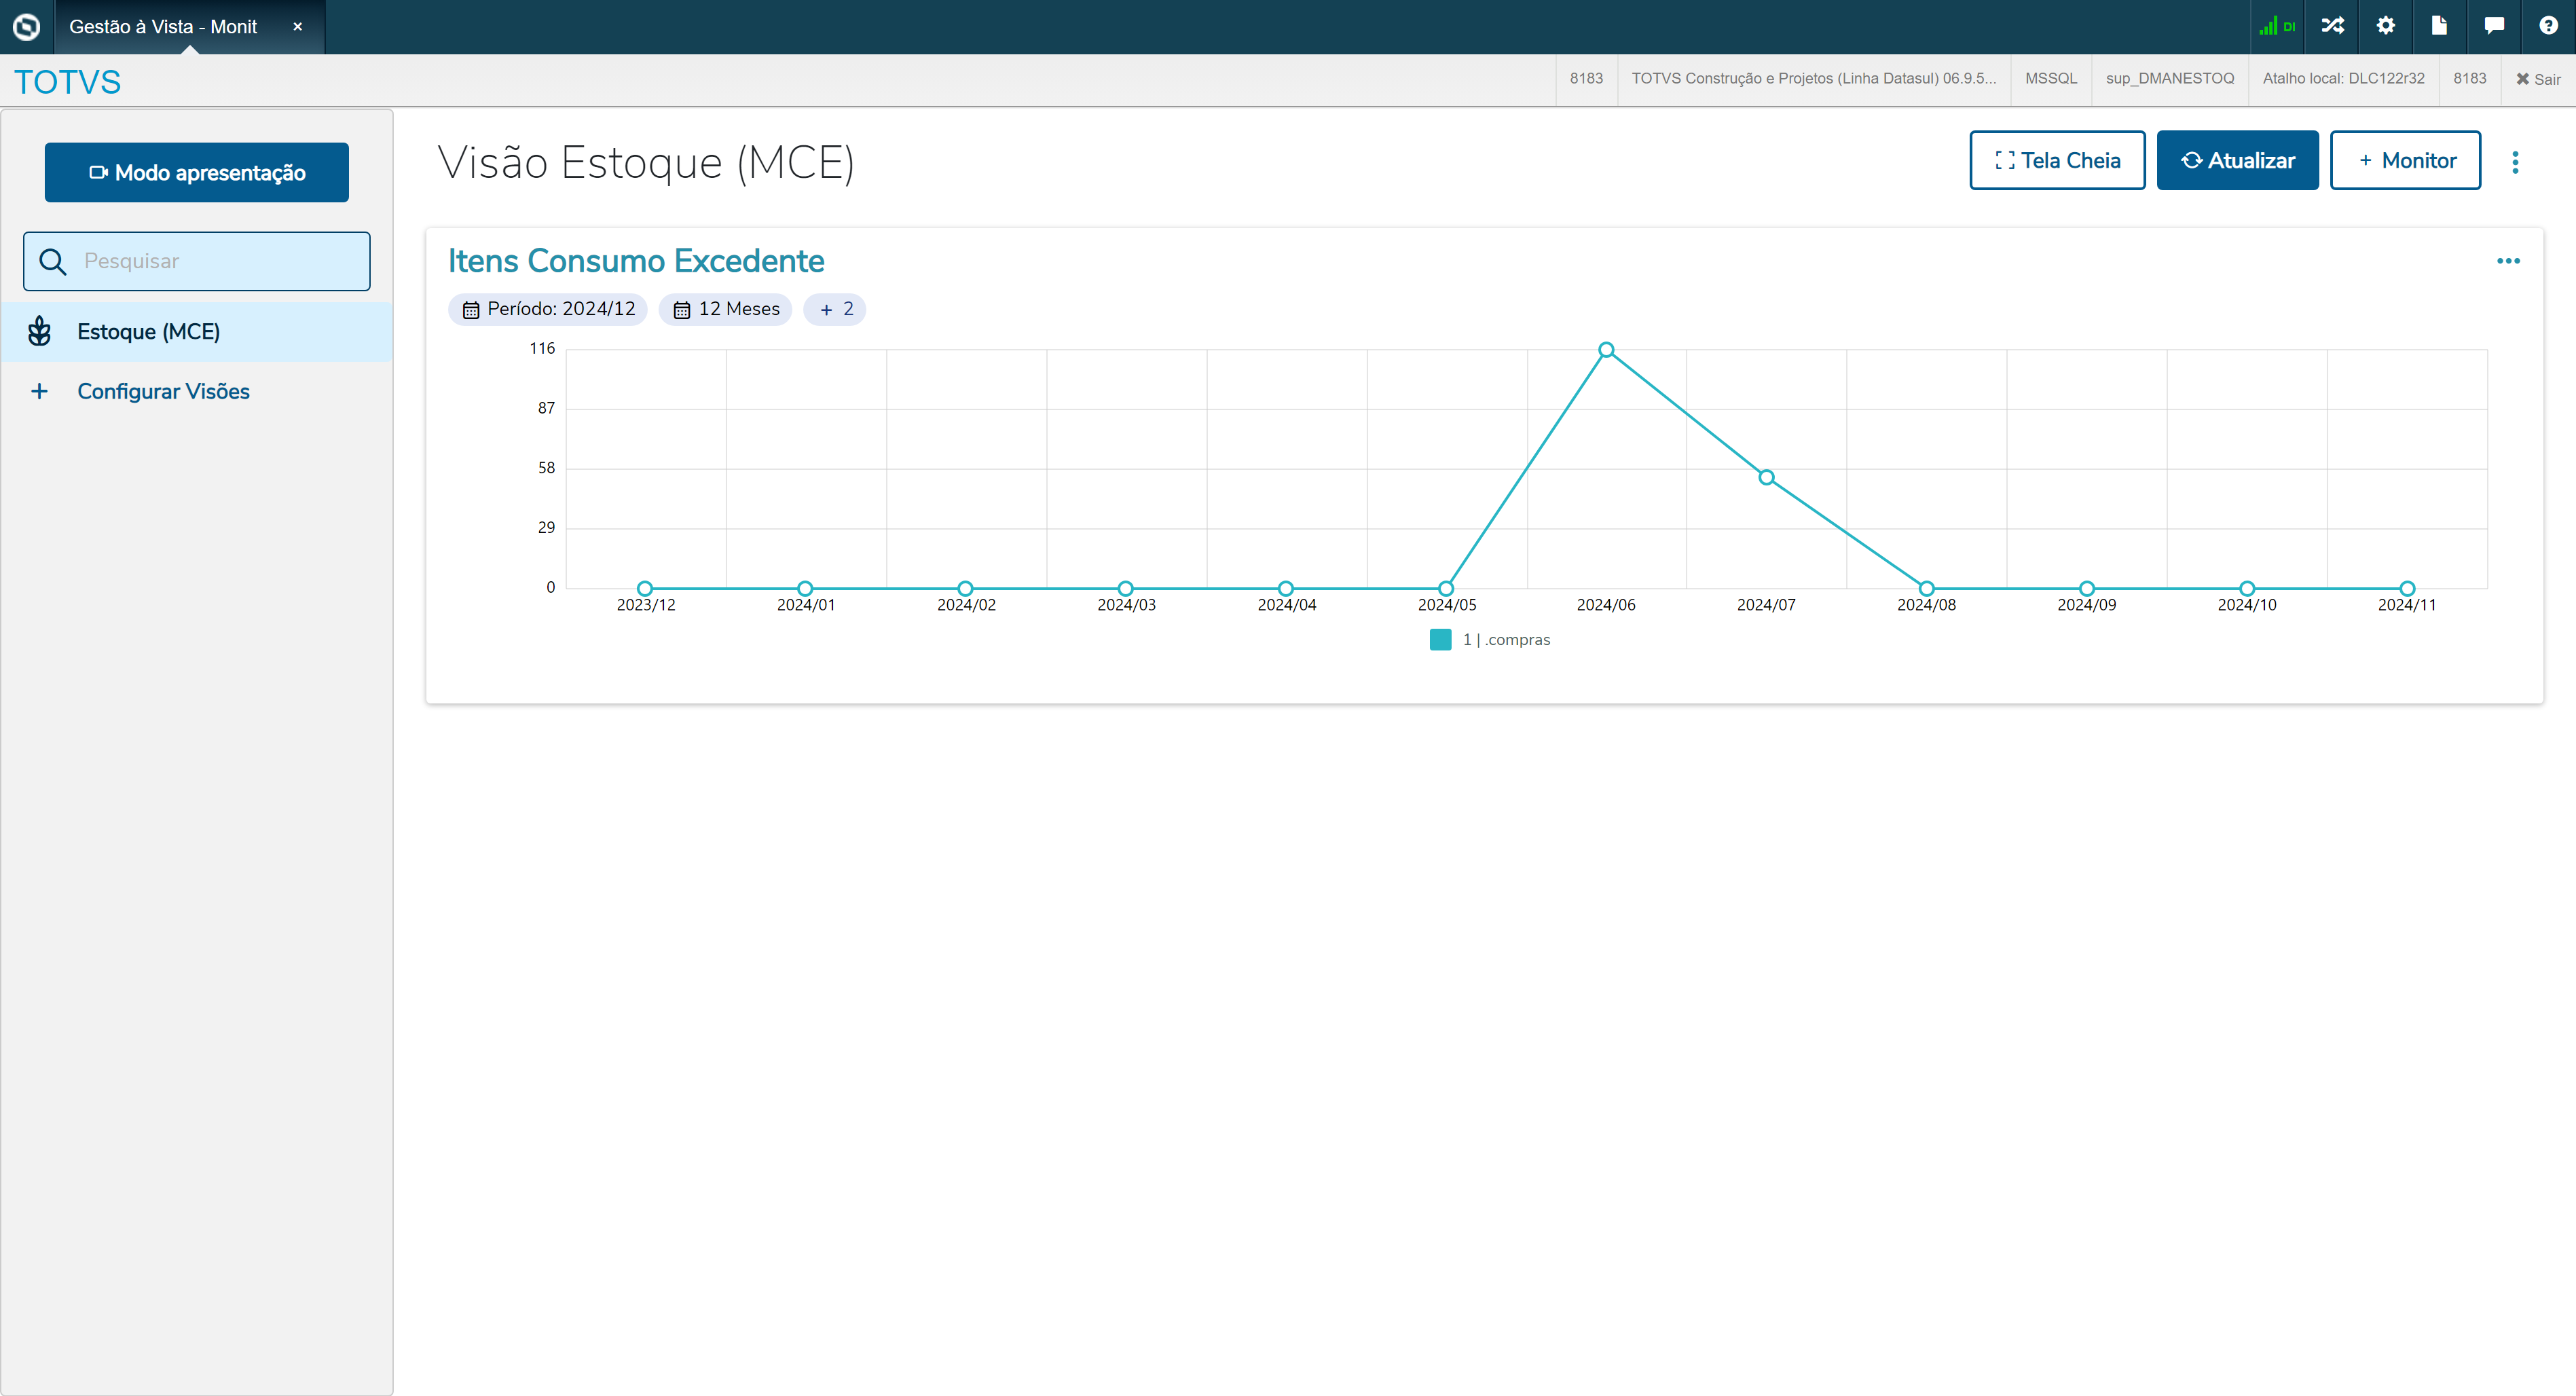Viewport: 2576px width, 1396px height.
Task: Click the green signal strength indicator
Action: 2276,26
